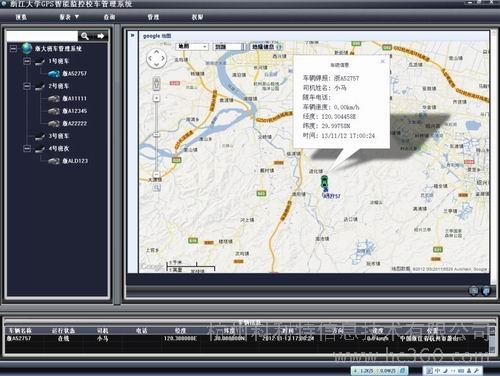Click the bus icon for 3号校车
The height and width of the screenshot is (376, 500).
click(x=40, y=136)
